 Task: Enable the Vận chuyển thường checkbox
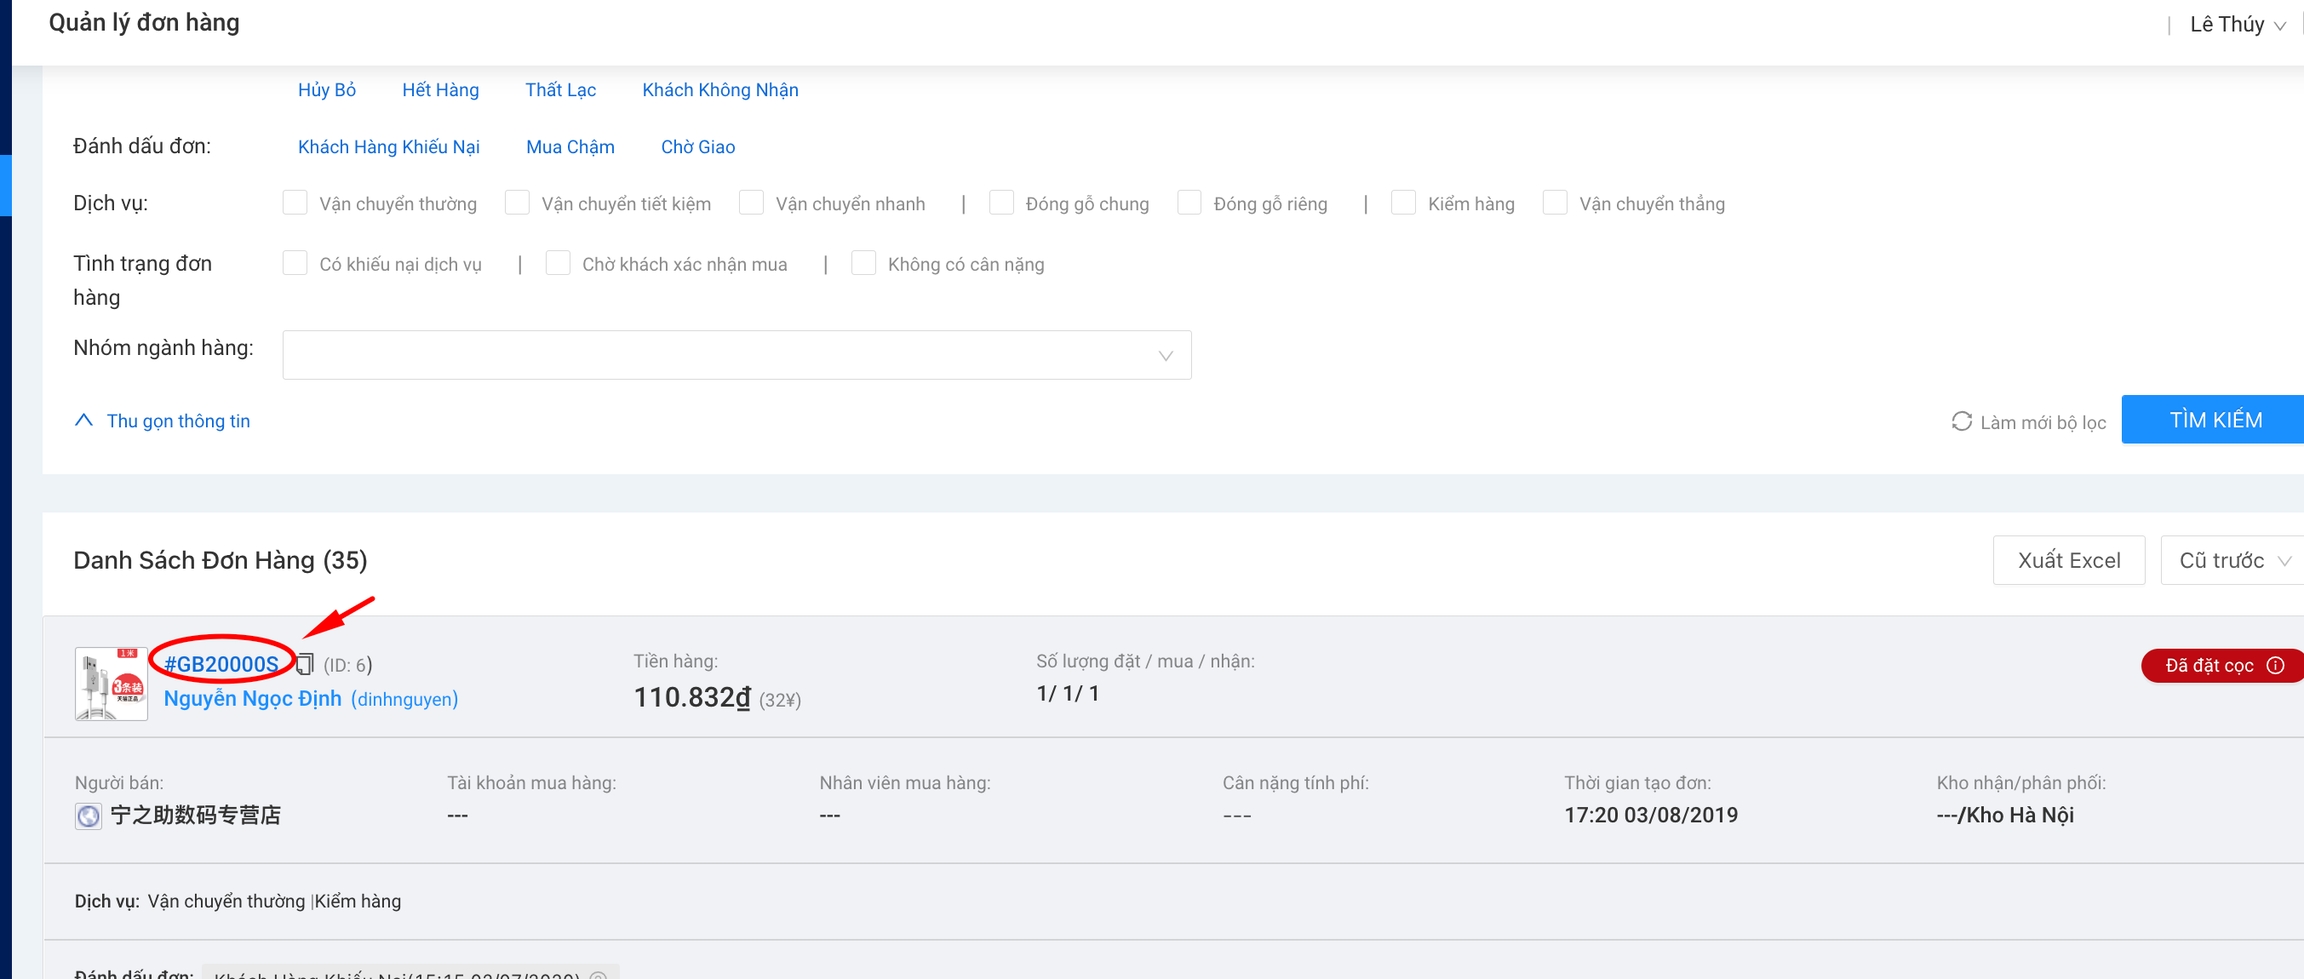[x=295, y=203]
